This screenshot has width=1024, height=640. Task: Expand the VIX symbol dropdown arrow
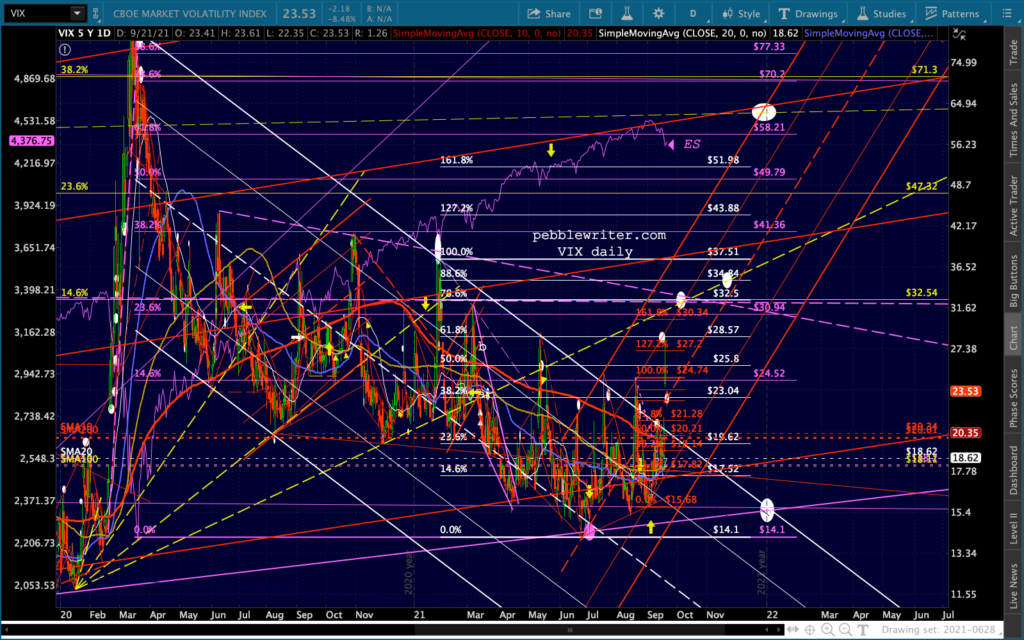click(77, 13)
